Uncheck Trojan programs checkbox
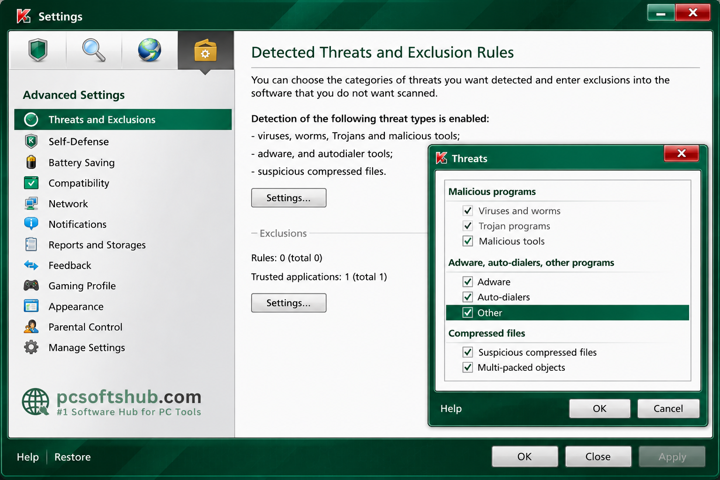The width and height of the screenshot is (720, 480). coord(468,226)
